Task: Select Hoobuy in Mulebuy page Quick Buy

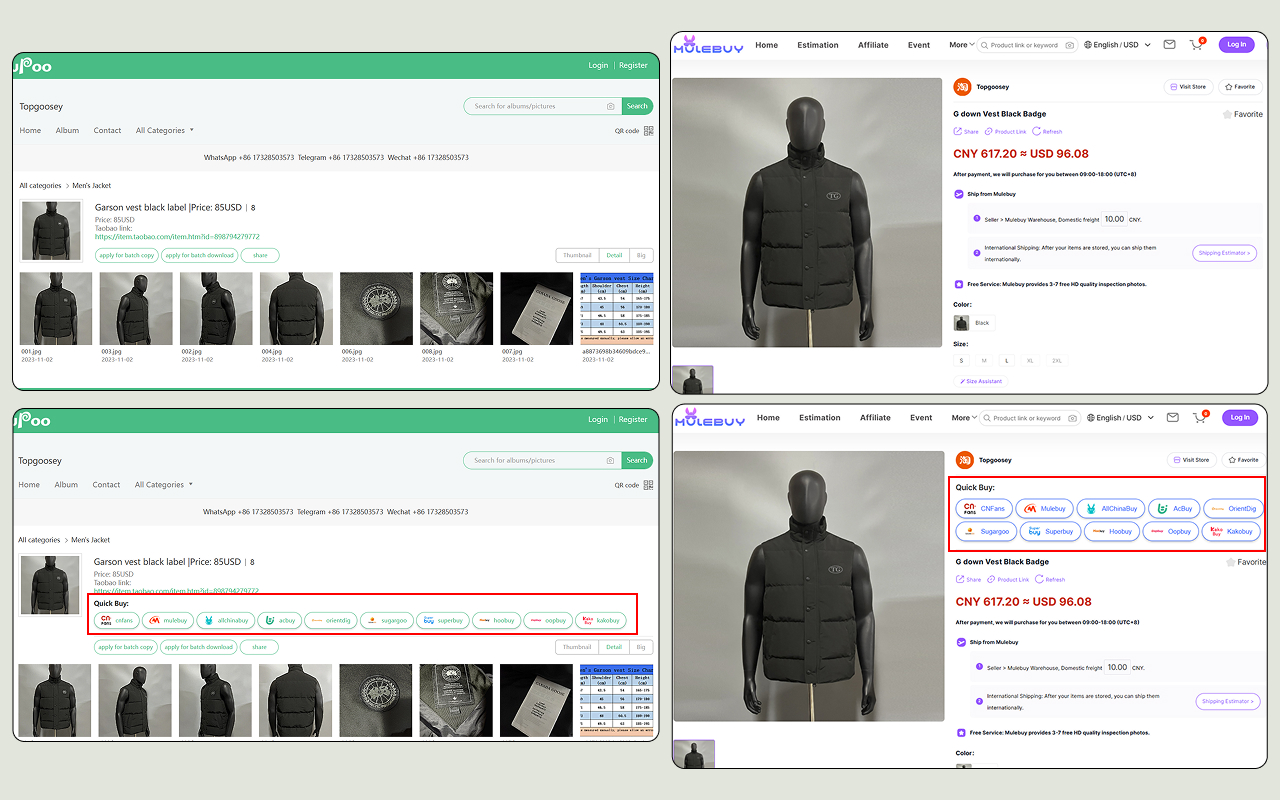Action: click(x=1112, y=531)
